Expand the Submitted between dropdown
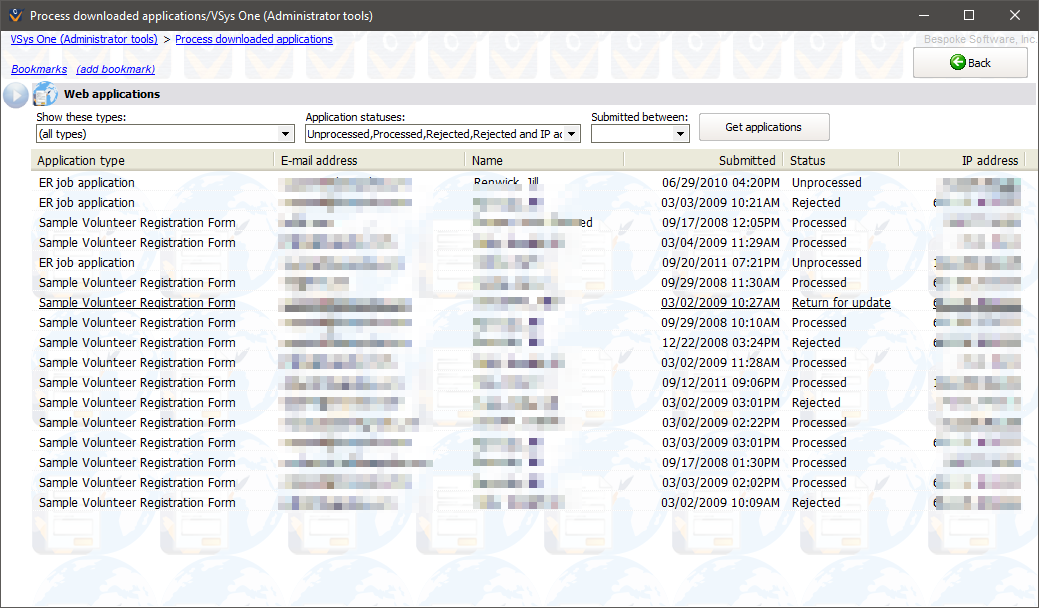This screenshot has width=1039, height=608. tap(681, 134)
